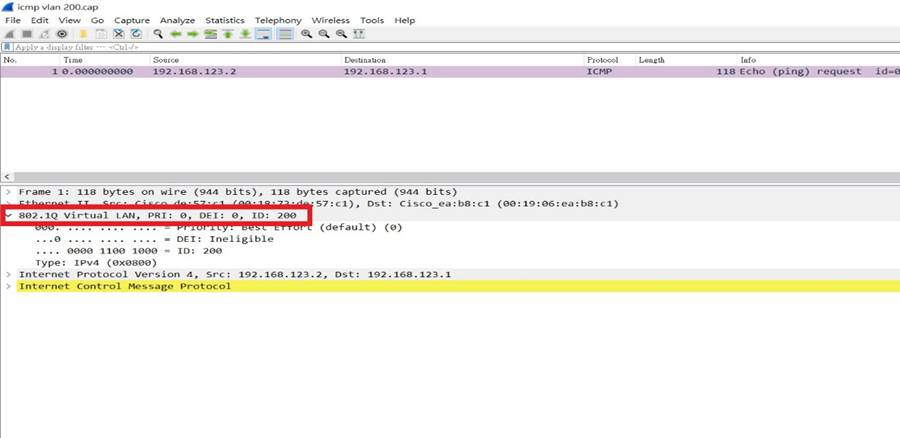Reset text to normal size
The width and height of the screenshot is (900, 438).
[342, 34]
